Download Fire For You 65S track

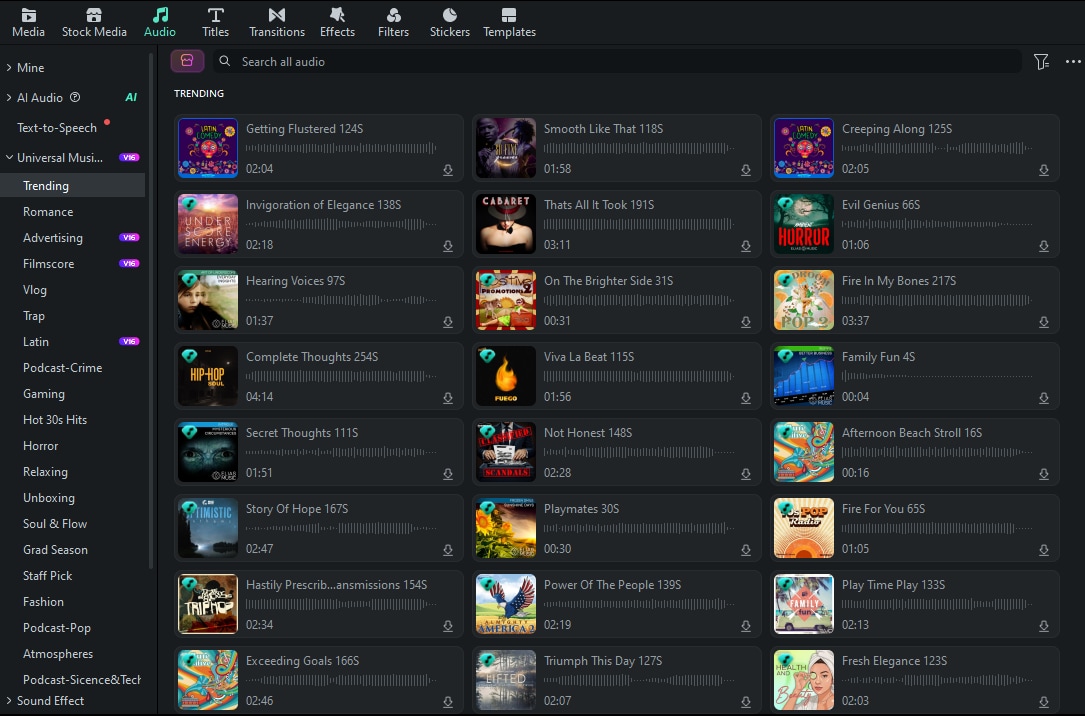pyautogui.click(x=1043, y=550)
